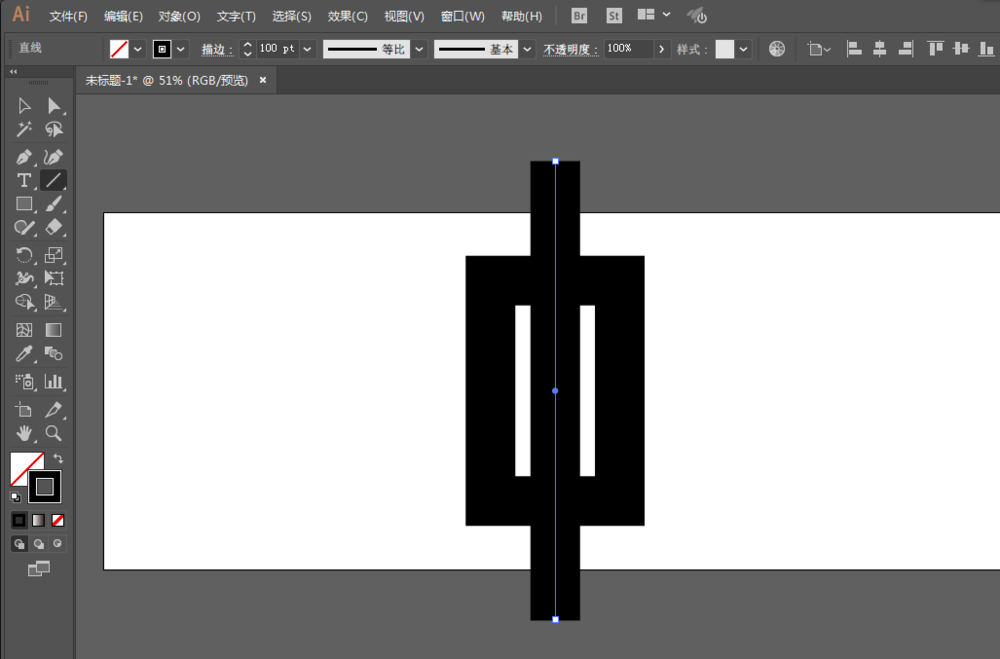1000x659 pixels.
Task: Select the Scale tool
Action: coord(54,255)
